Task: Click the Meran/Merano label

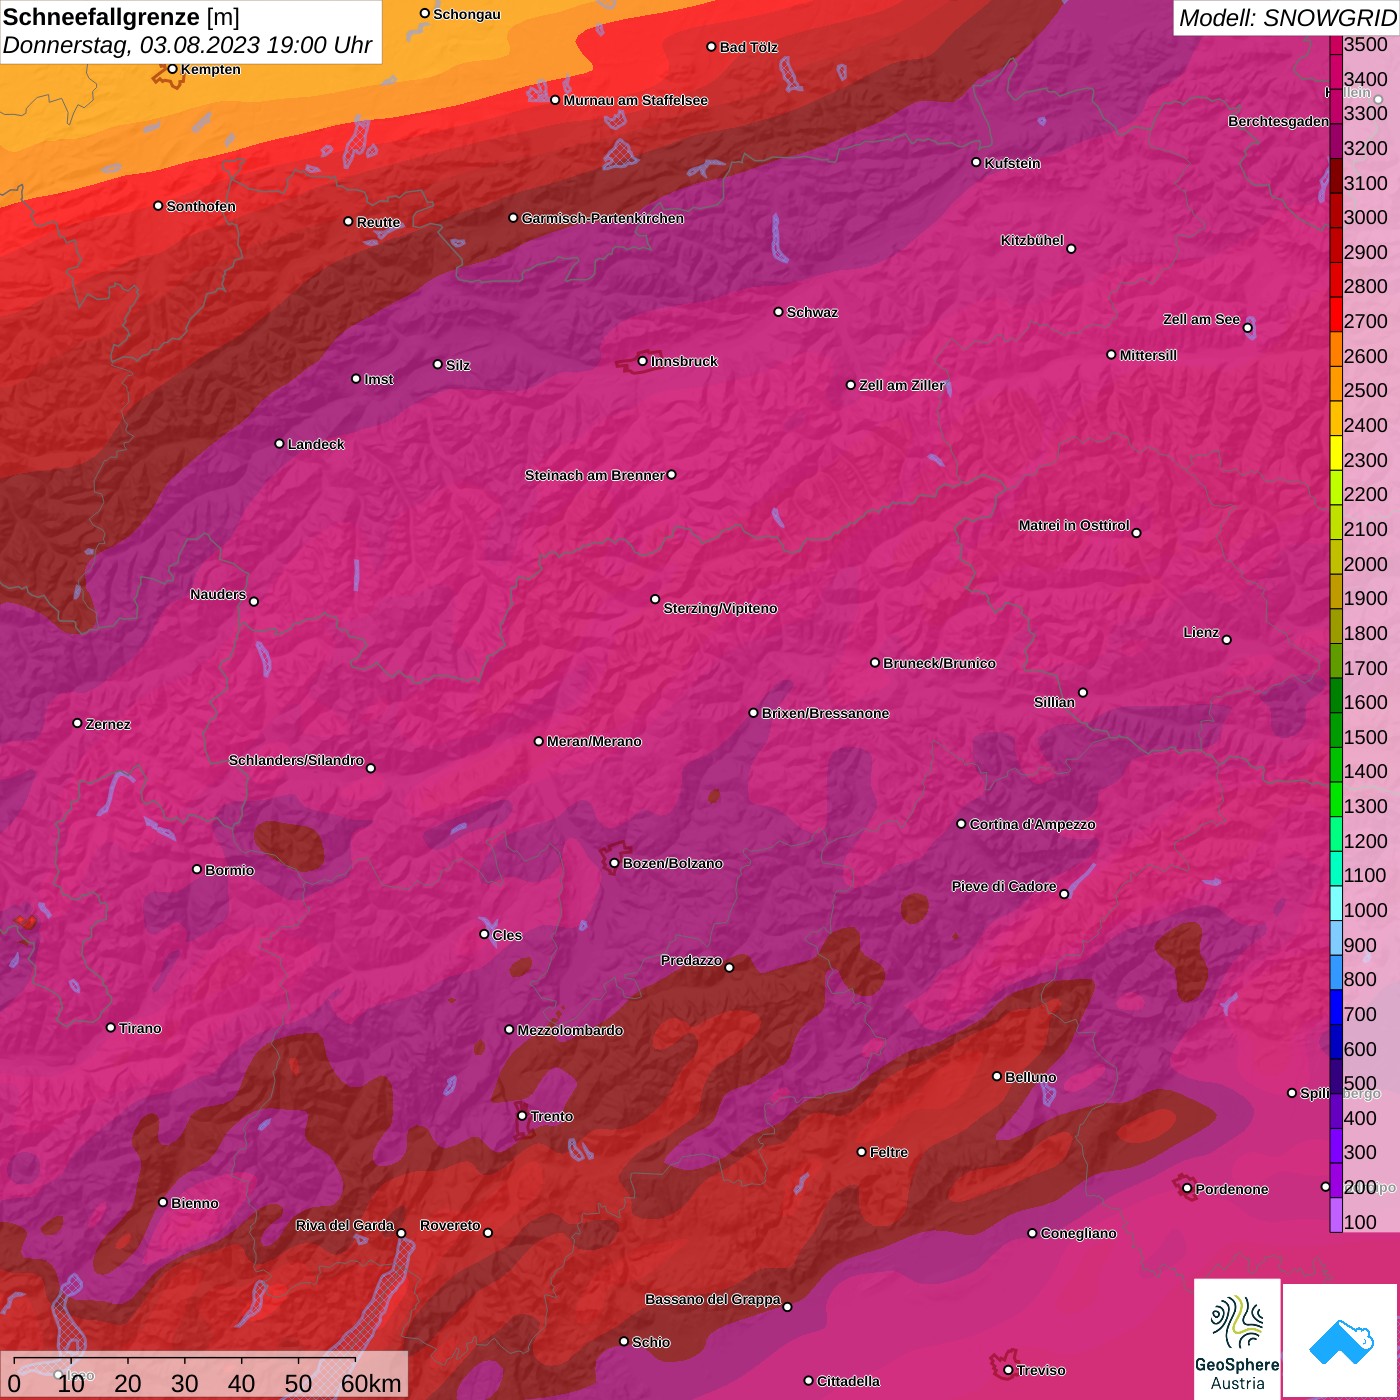Action: click(594, 741)
